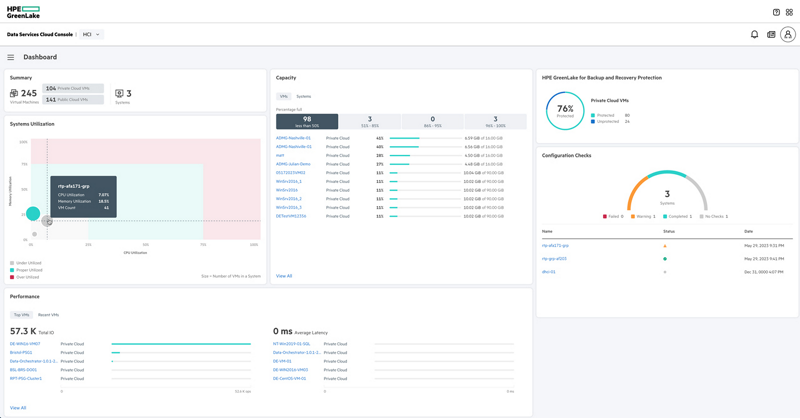Image resolution: width=800 pixels, height=420 pixels.
Task: Click the teal bubble in utilization chart
Action: tap(33, 213)
